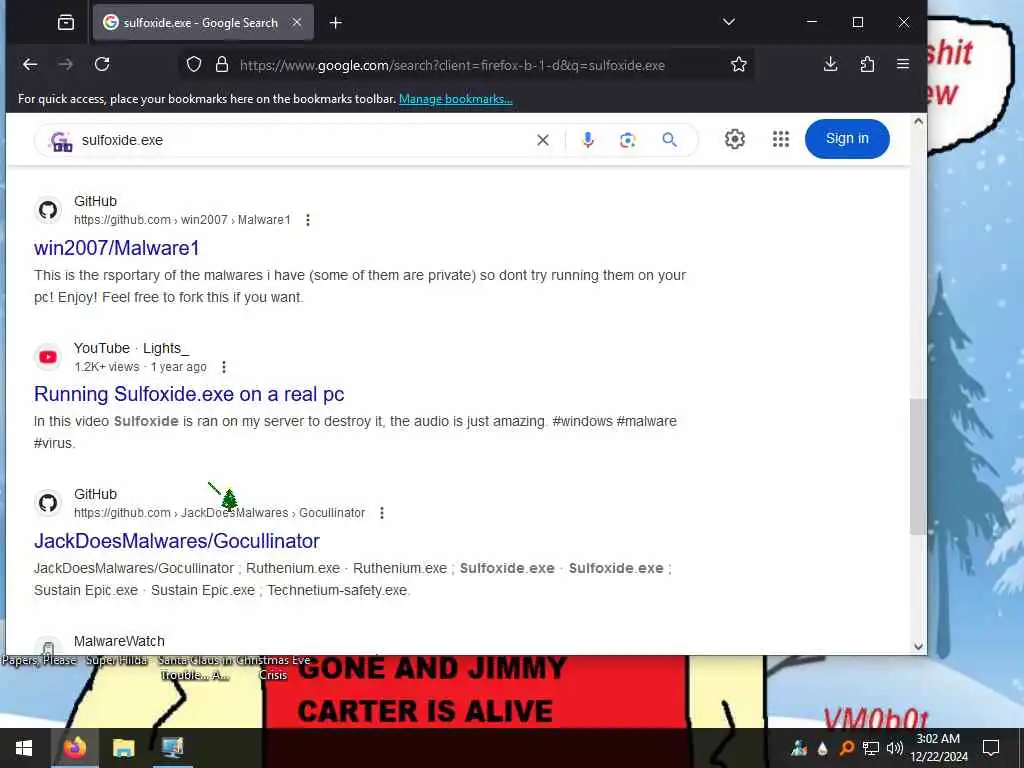Open Running Sulfoxide.exe on a real pc
Viewport: 1024px width, 768px height.
click(189, 394)
